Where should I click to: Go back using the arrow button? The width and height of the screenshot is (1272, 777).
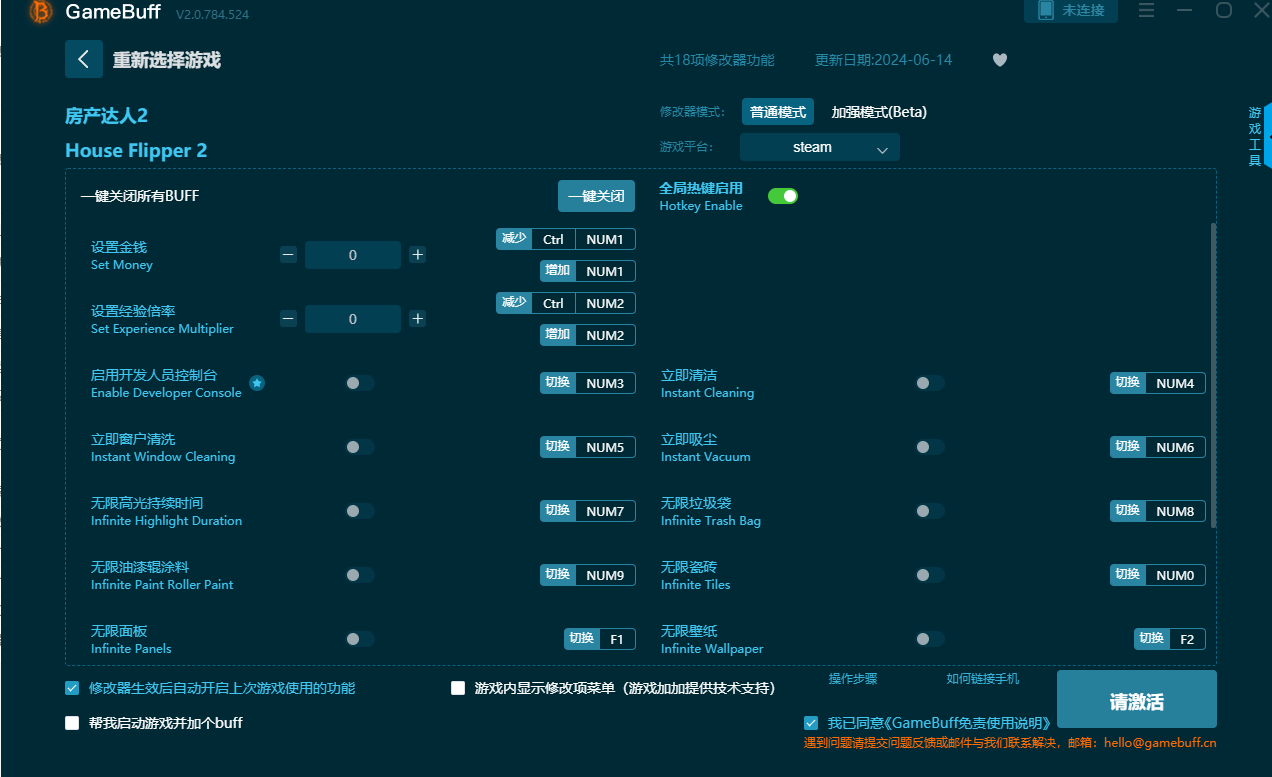[84, 59]
